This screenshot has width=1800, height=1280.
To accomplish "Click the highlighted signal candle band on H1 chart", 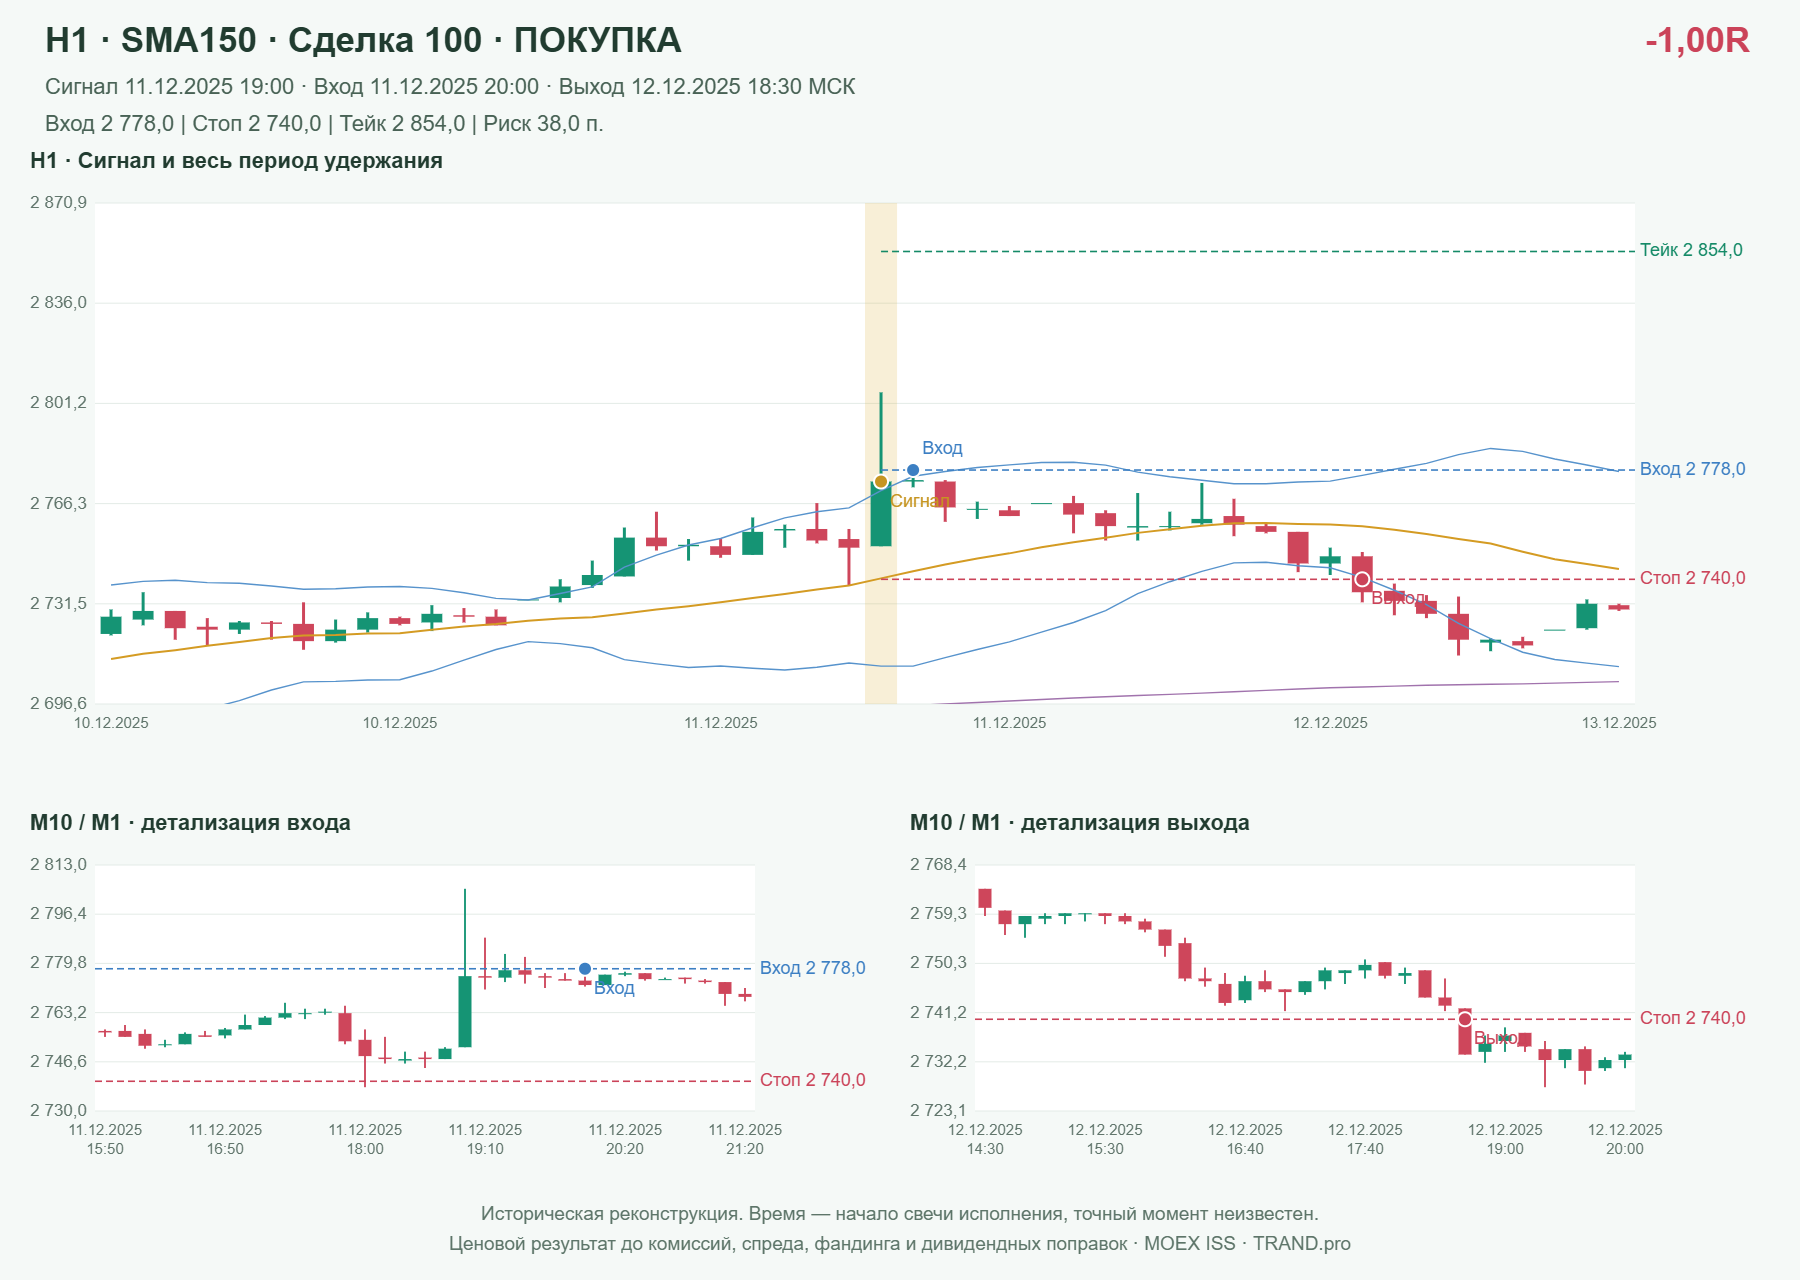I will click(x=881, y=453).
